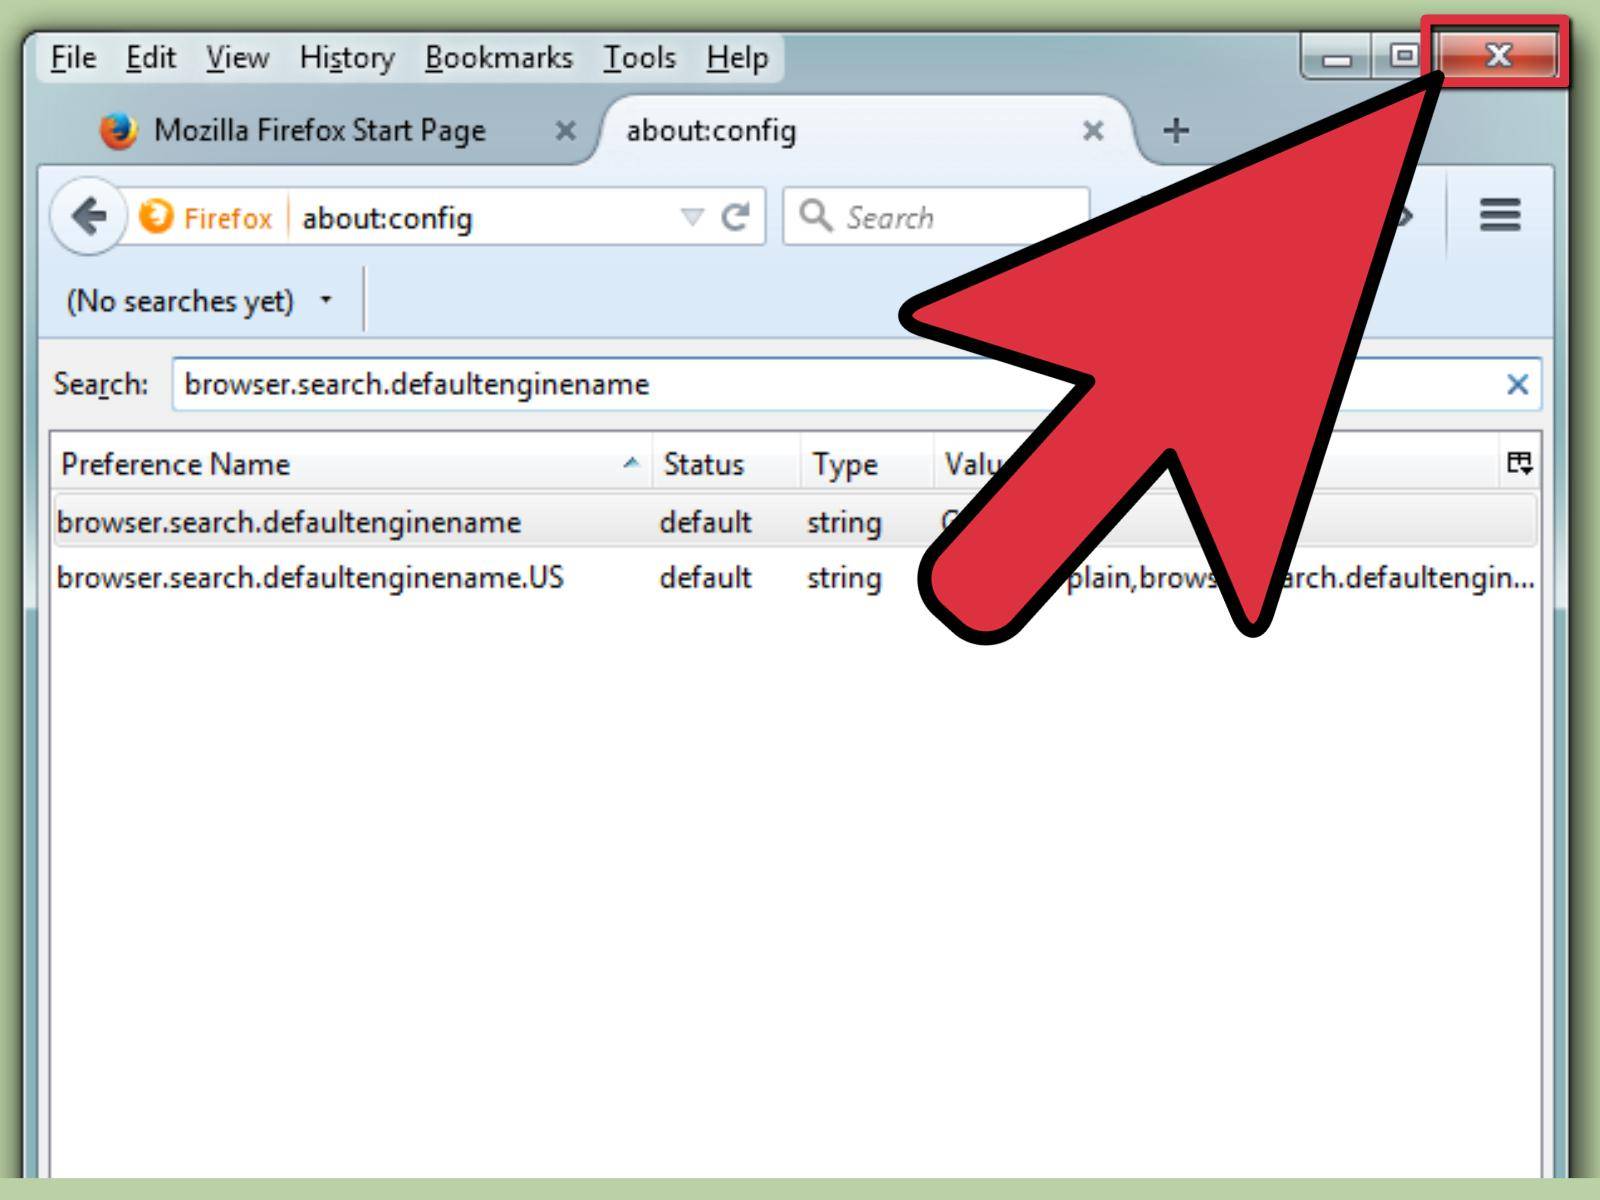Screen dimensions: 1600x1200
Task: Open the Bookmarks menu
Action: click(x=499, y=58)
